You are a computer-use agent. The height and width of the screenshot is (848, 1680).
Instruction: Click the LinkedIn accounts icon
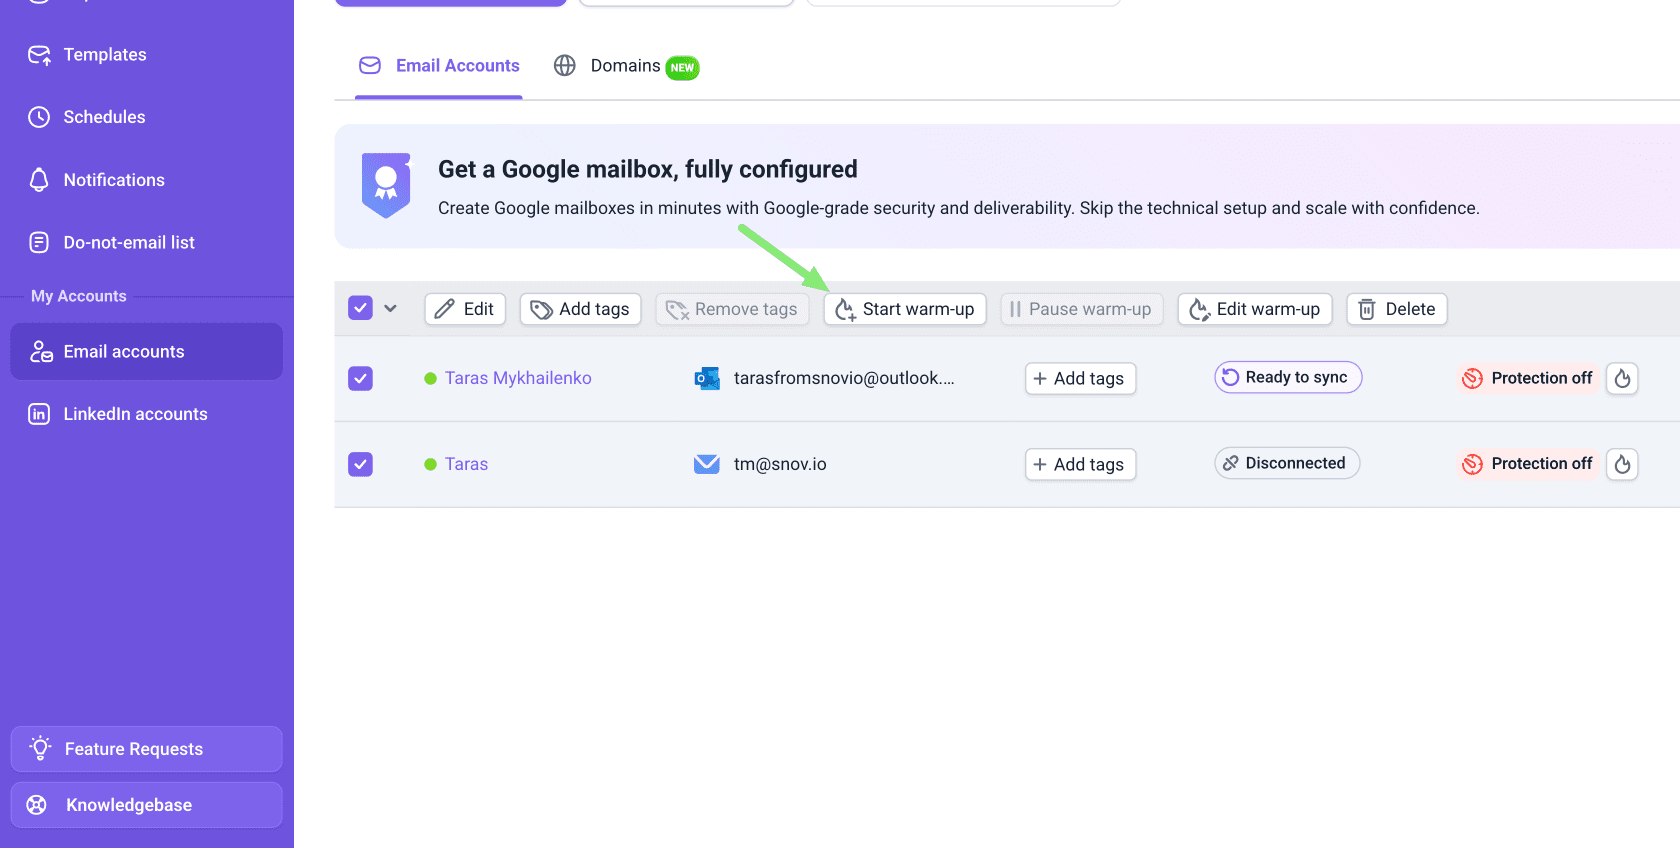[x=39, y=414]
